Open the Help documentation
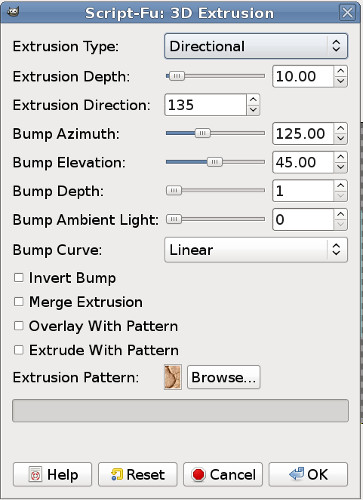This screenshot has width=363, height=500. point(52,474)
